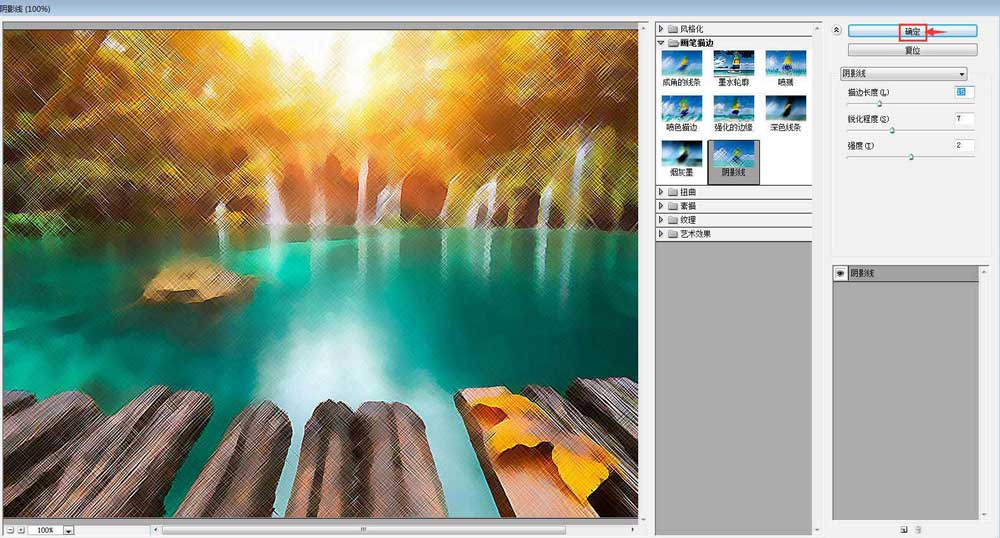Click the 锐化程度 slider handle
The width and height of the screenshot is (1000, 538).
click(892, 130)
